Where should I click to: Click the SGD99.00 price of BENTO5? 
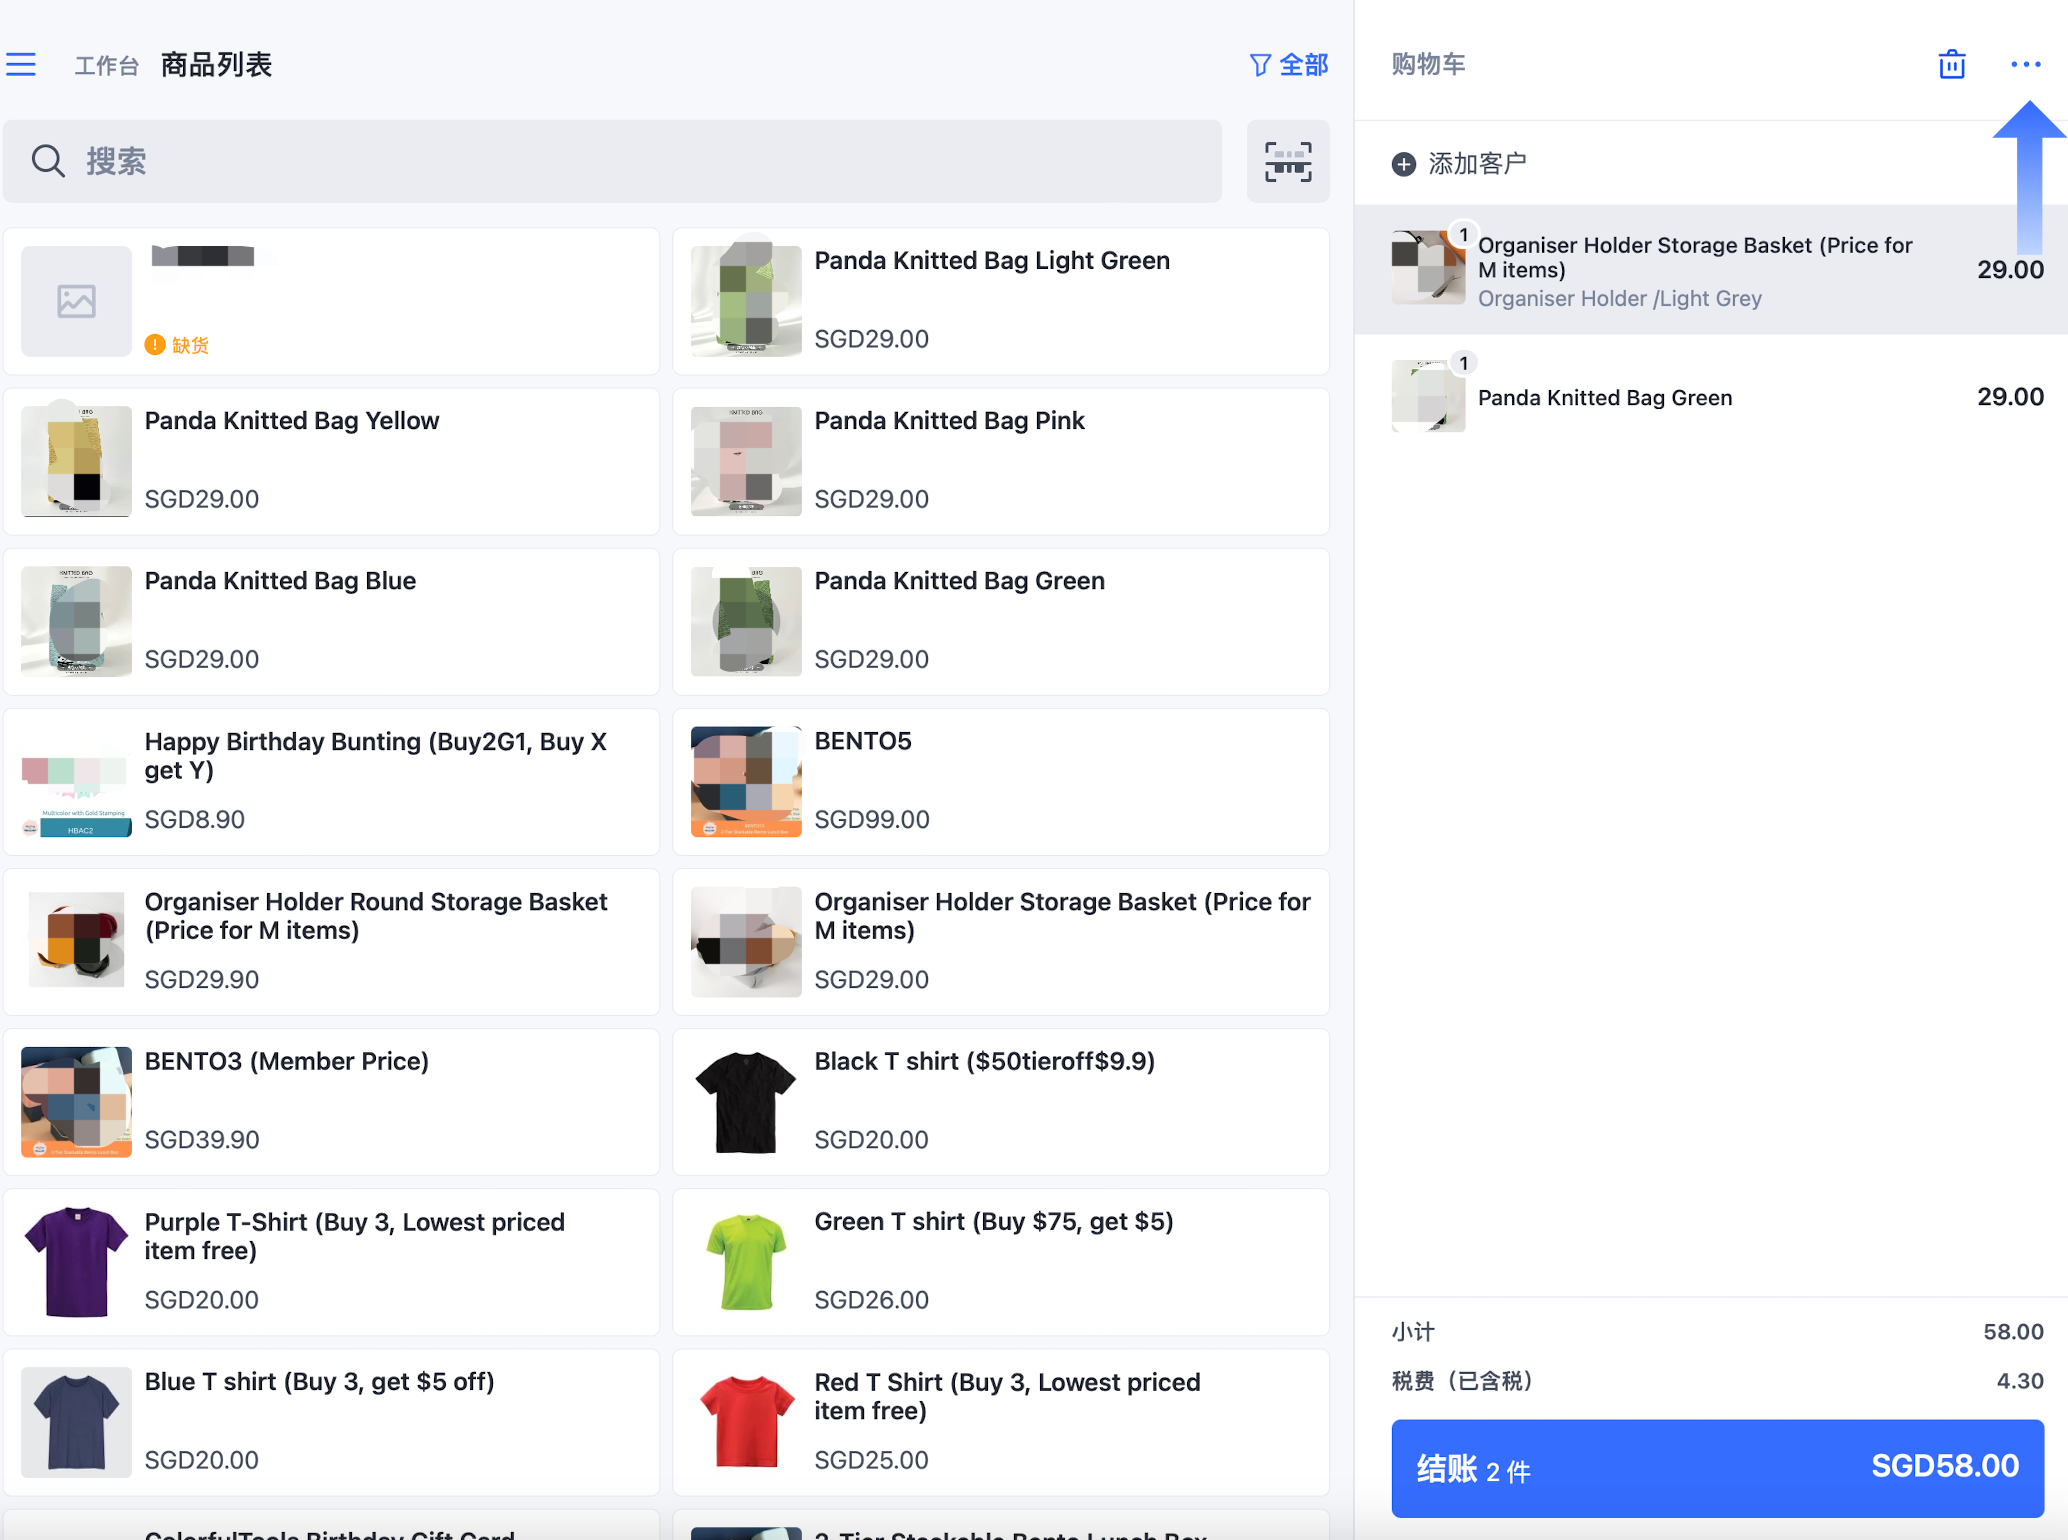point(872,820)
